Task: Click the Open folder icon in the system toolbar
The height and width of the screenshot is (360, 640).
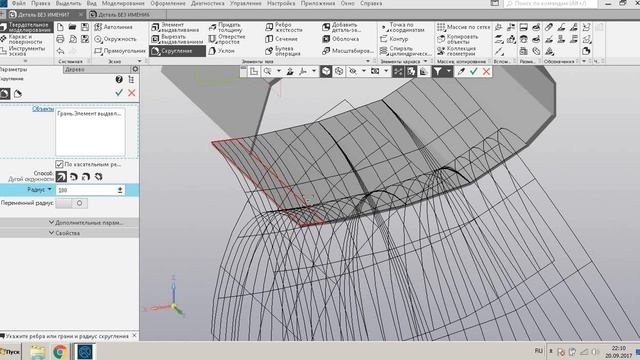Action: (73, 27)
